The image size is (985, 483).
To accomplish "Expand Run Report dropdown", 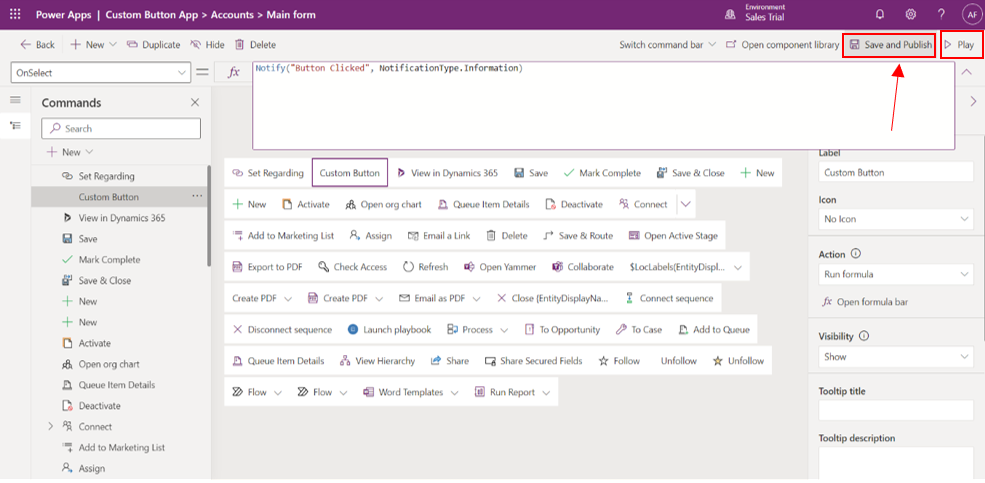I will 545,393.
